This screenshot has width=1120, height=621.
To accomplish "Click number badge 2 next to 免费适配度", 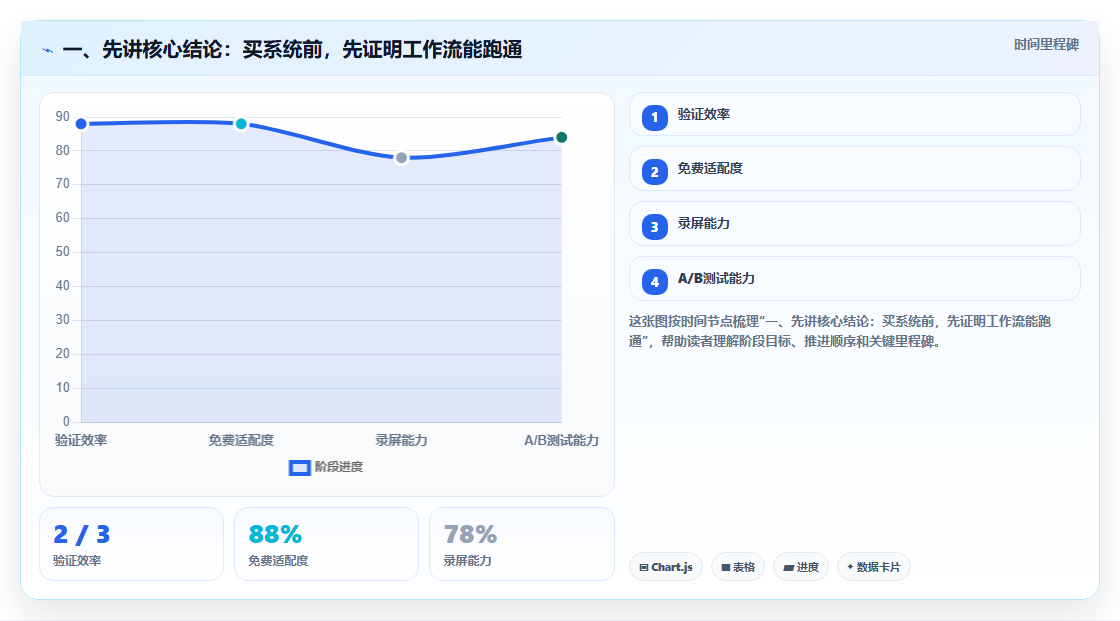I will (x=654, y=172).
